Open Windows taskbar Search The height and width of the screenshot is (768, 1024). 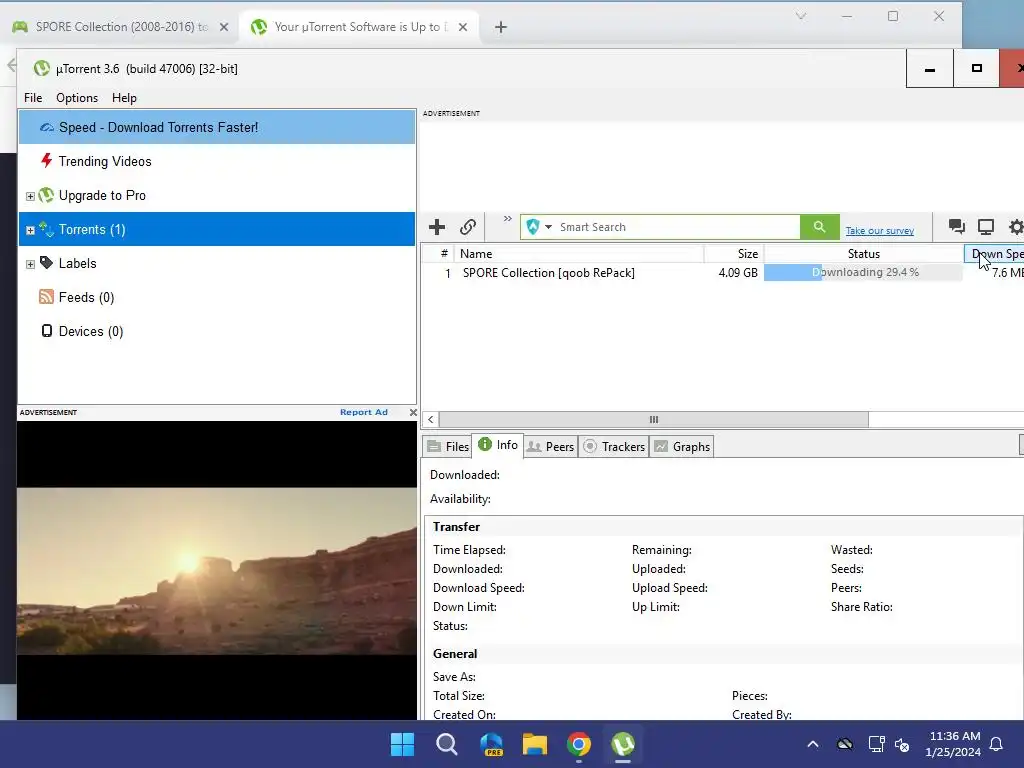click(447, 744)
